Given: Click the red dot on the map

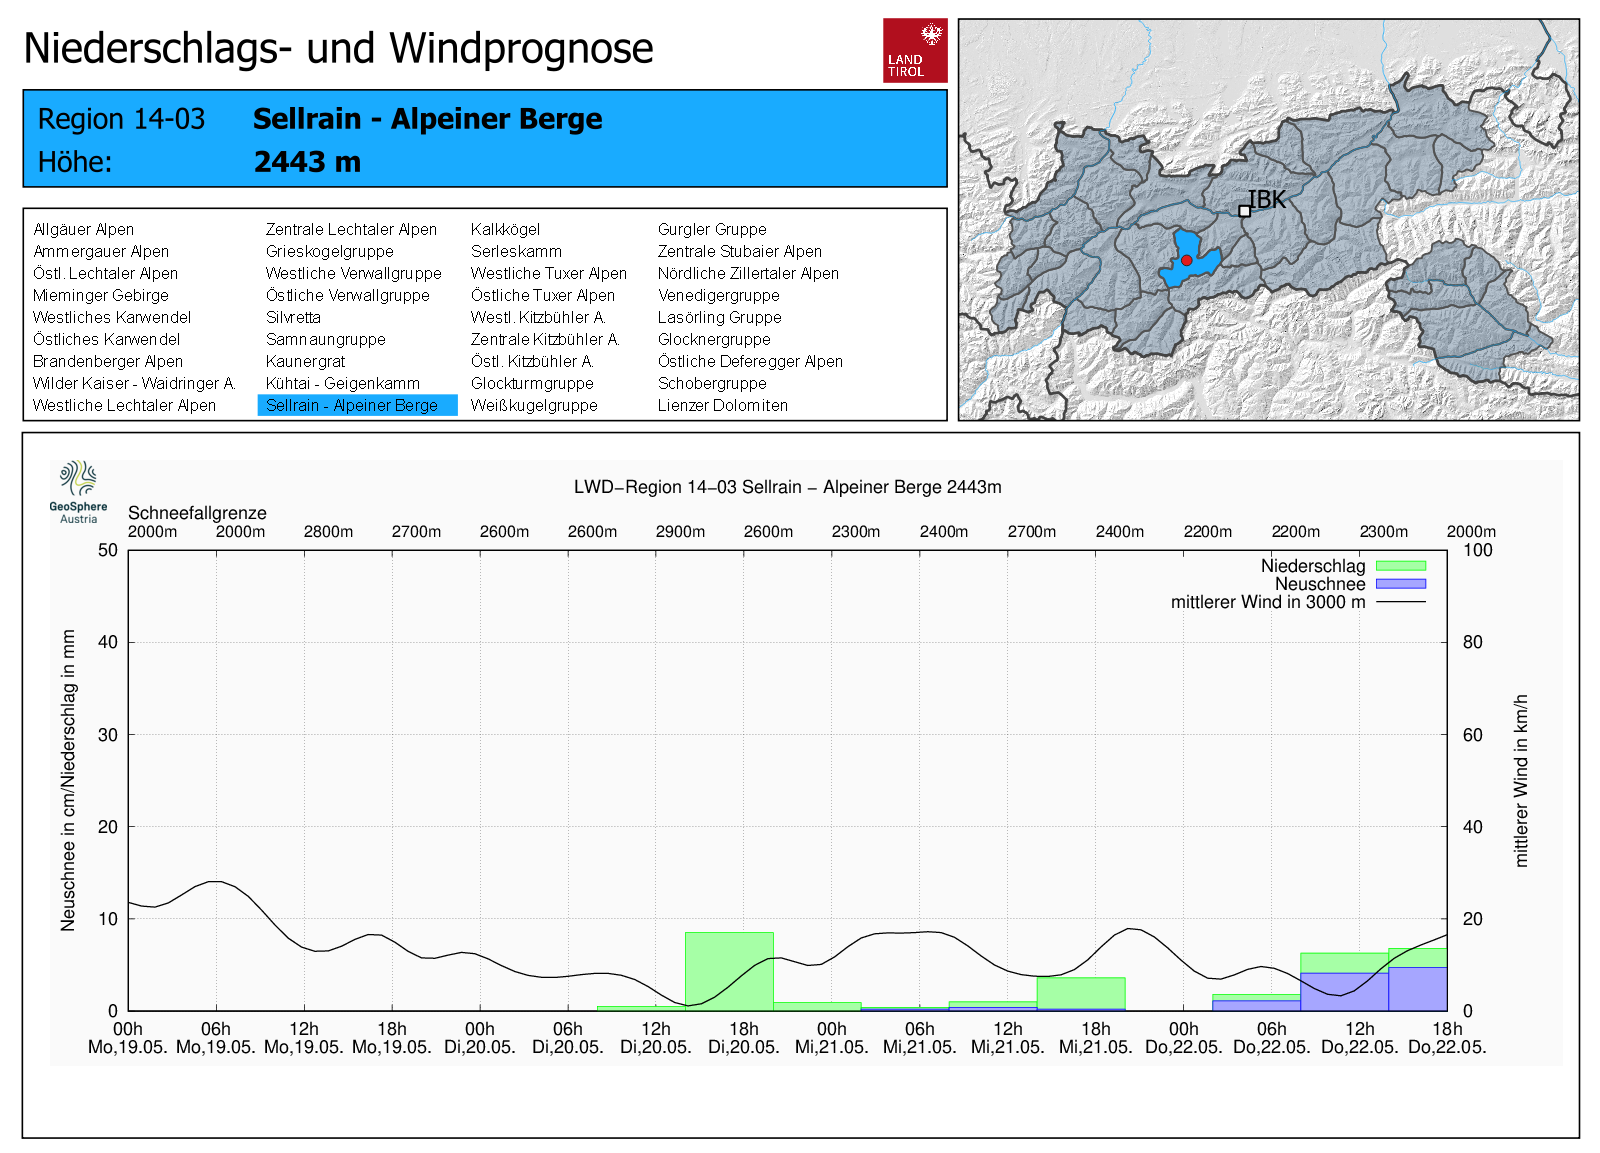Looking at the screenshot, I should [x=1186, y=260].
